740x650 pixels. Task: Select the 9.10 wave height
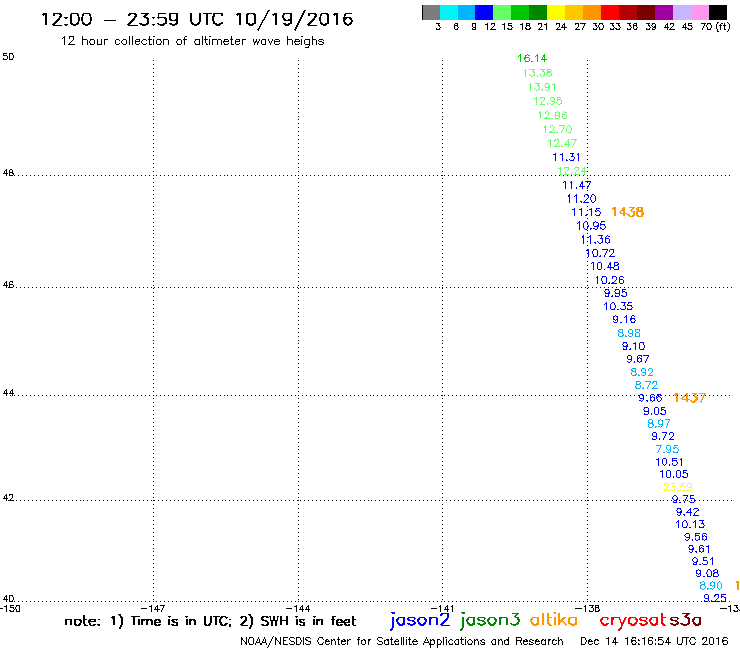633,346
